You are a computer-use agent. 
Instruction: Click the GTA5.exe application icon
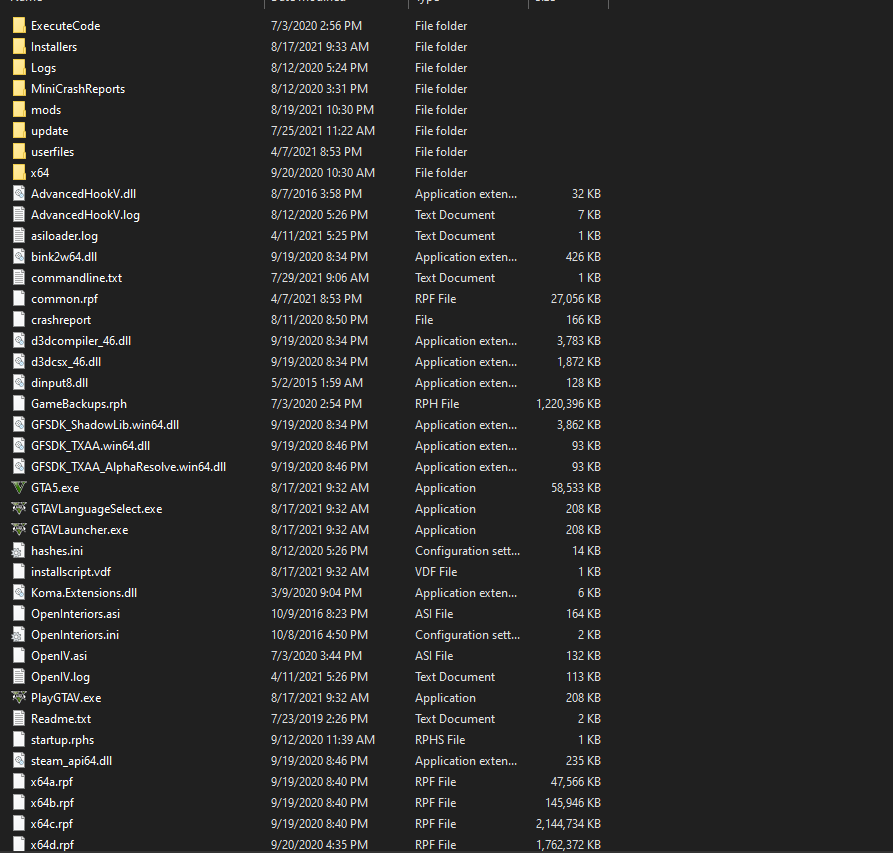click(x=19, y=488)
